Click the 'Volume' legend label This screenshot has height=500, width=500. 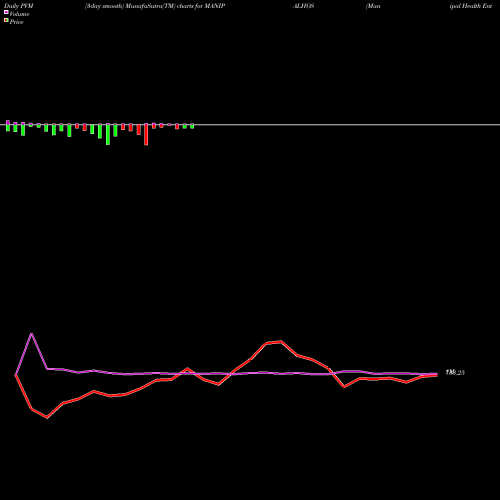pos(19,14)
